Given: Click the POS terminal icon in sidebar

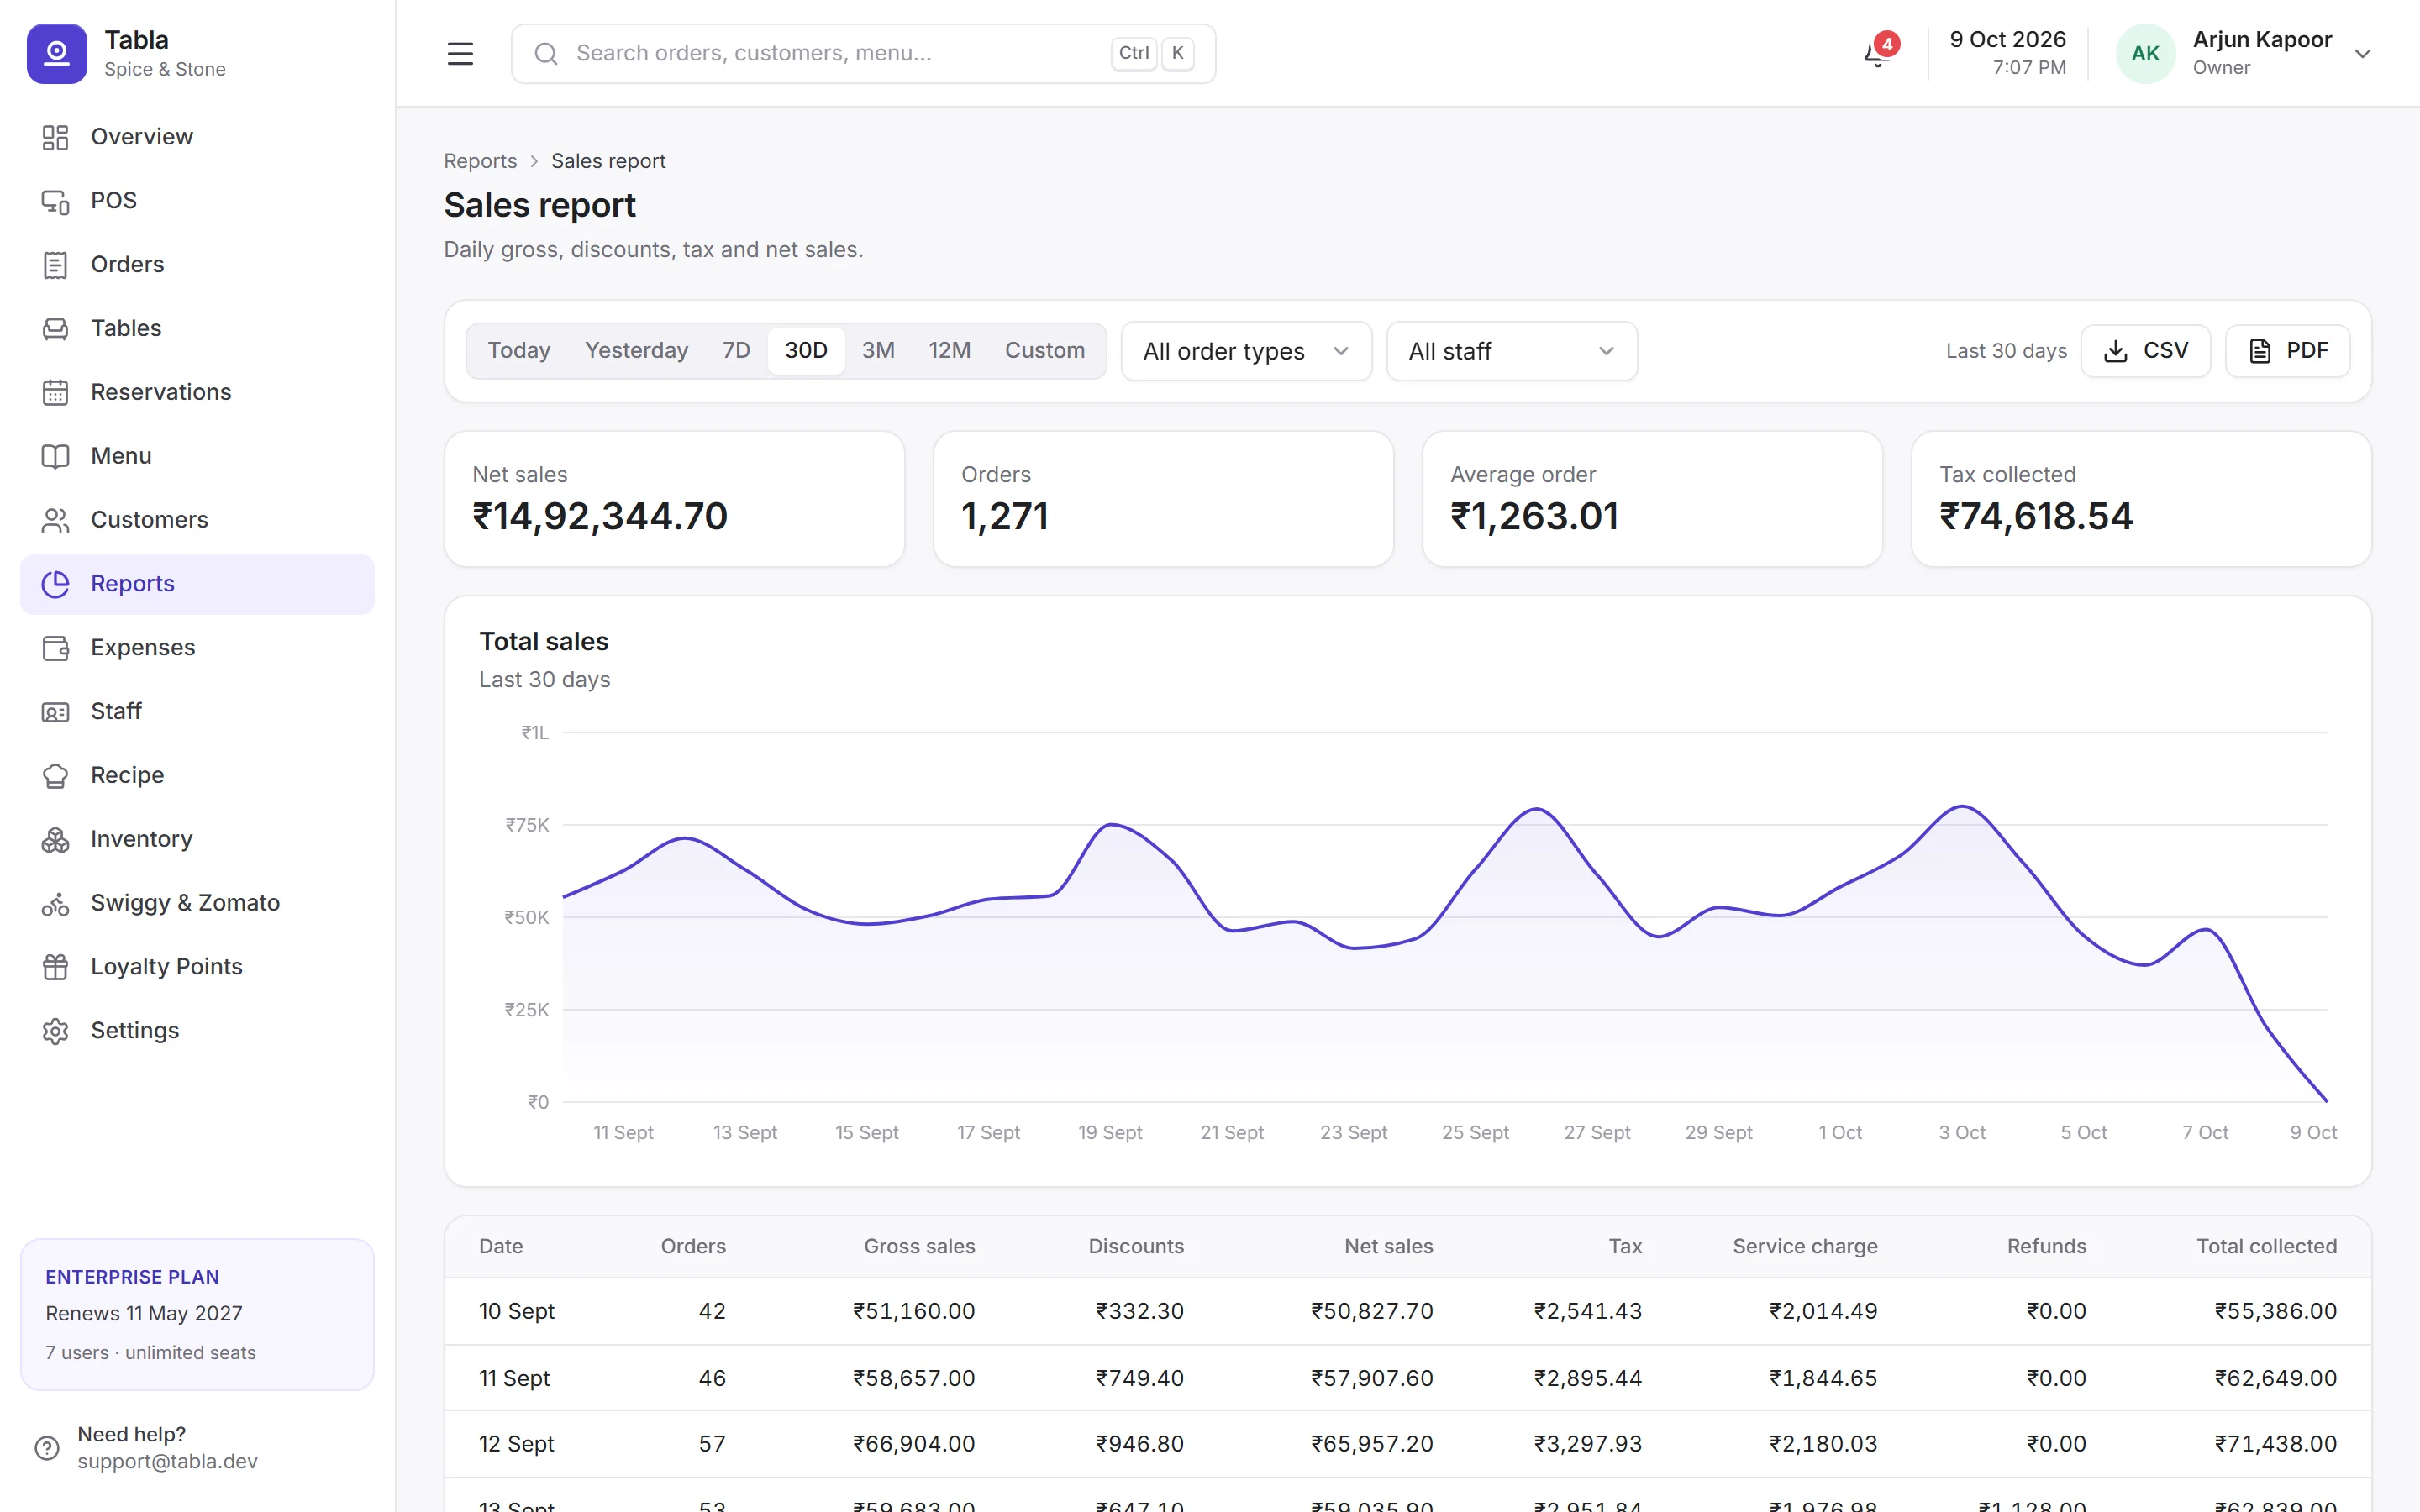Looking at the screenshot, I should point(55,201).
